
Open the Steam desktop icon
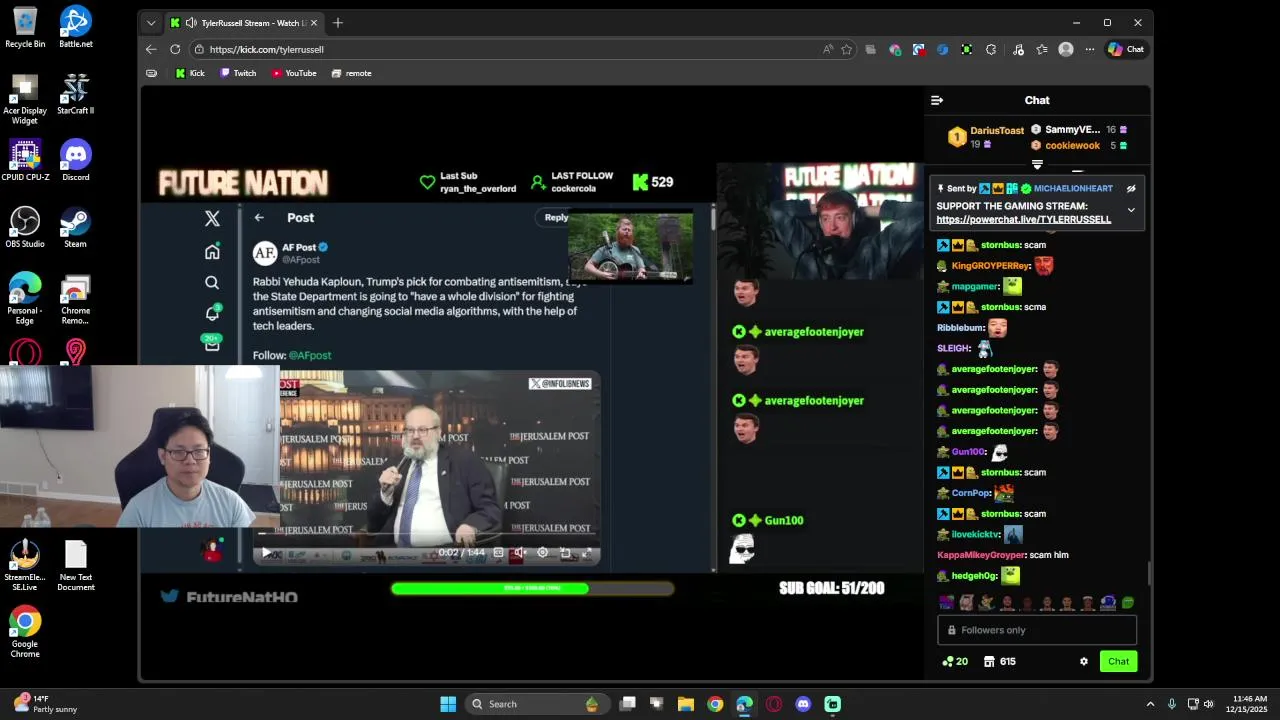pyautogui.click(x=76, y=227)
